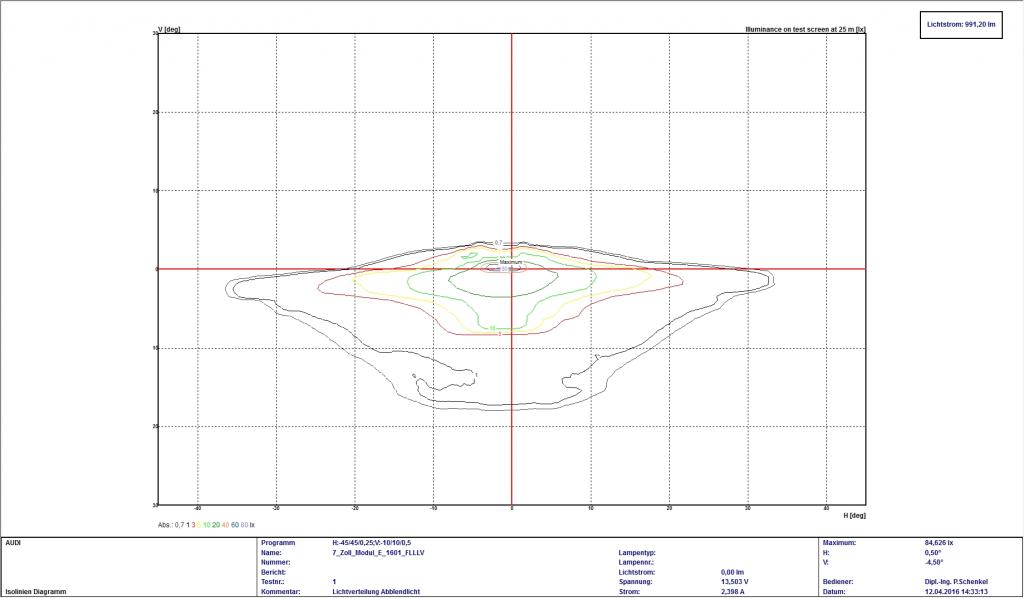Click the Illuminance on test screen title
This screenshot has width=1024, height=598.
805,30
